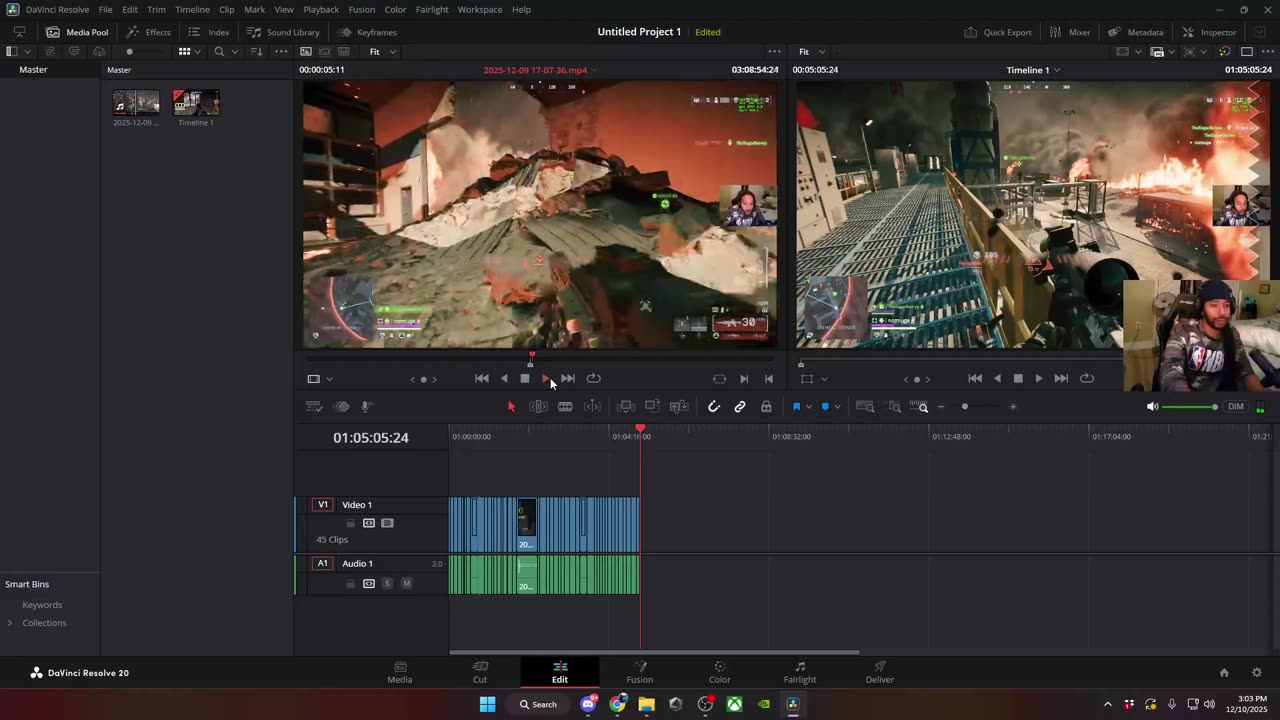1280x720 pixels.
Task: Switch to the Color page tab
Action: pos(719,672)
